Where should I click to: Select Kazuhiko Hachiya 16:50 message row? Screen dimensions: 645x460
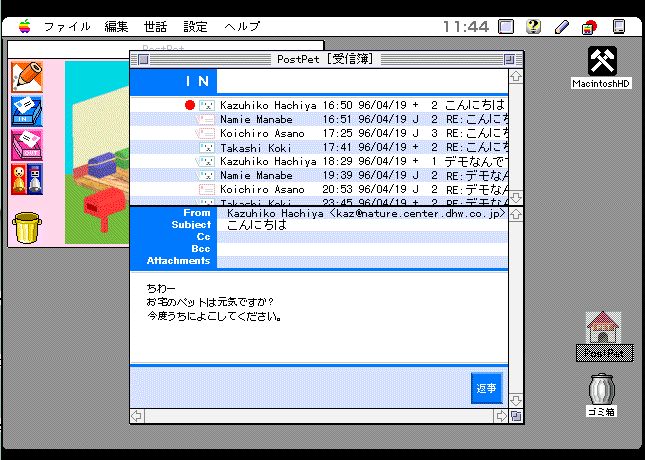pyautogui.click(x=319, y=105)
